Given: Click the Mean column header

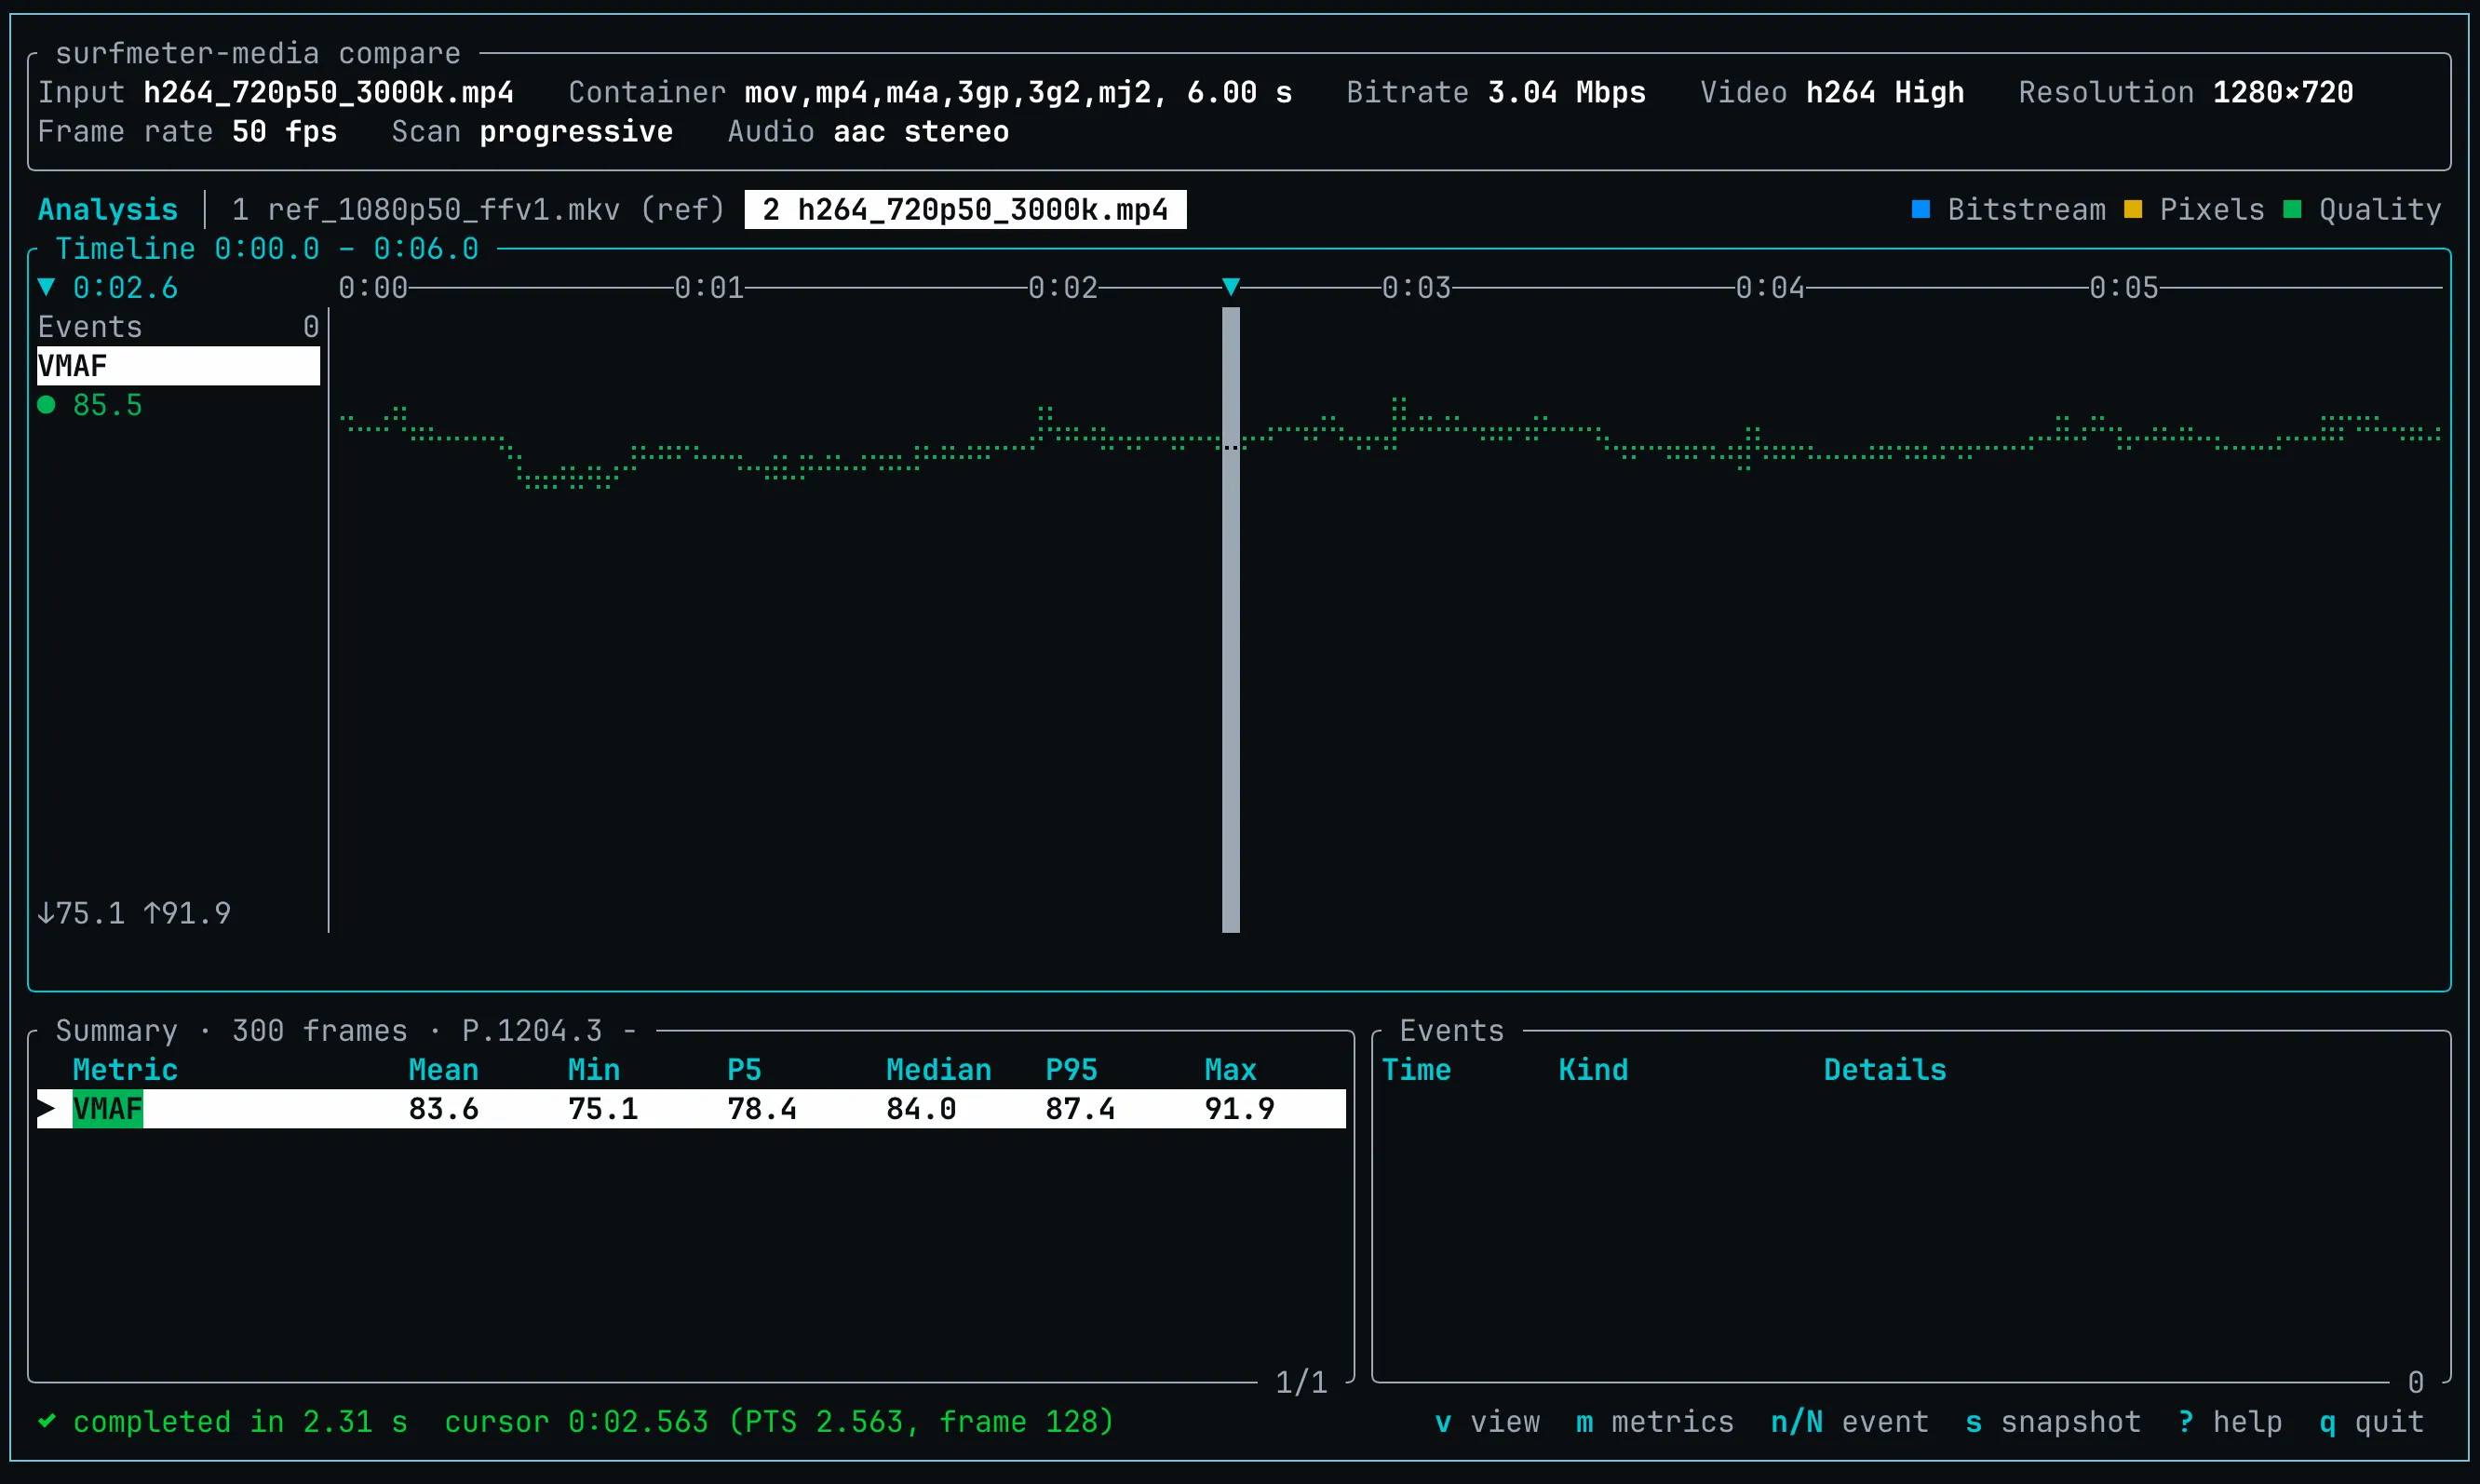Looking at the screenshot, I should coord(443,1070).
